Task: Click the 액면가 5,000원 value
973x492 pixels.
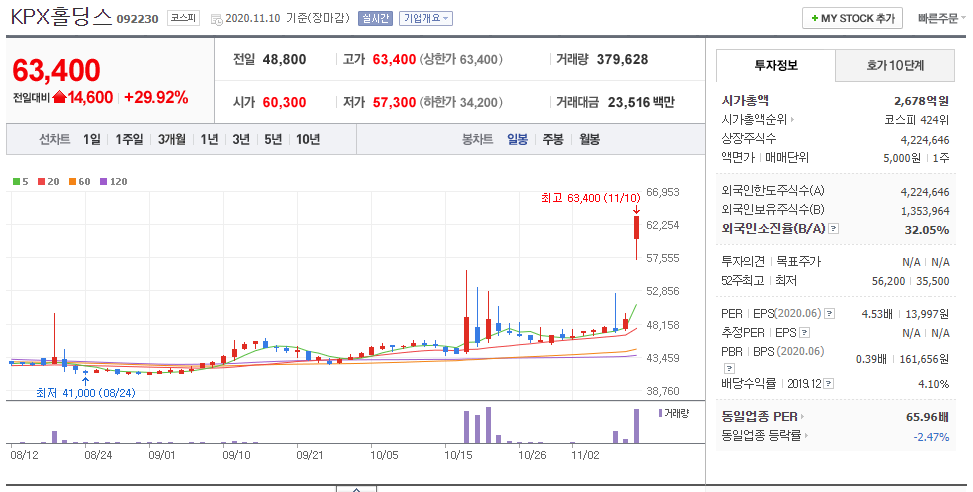Action: pyautogui.click(x=902, y=158)
